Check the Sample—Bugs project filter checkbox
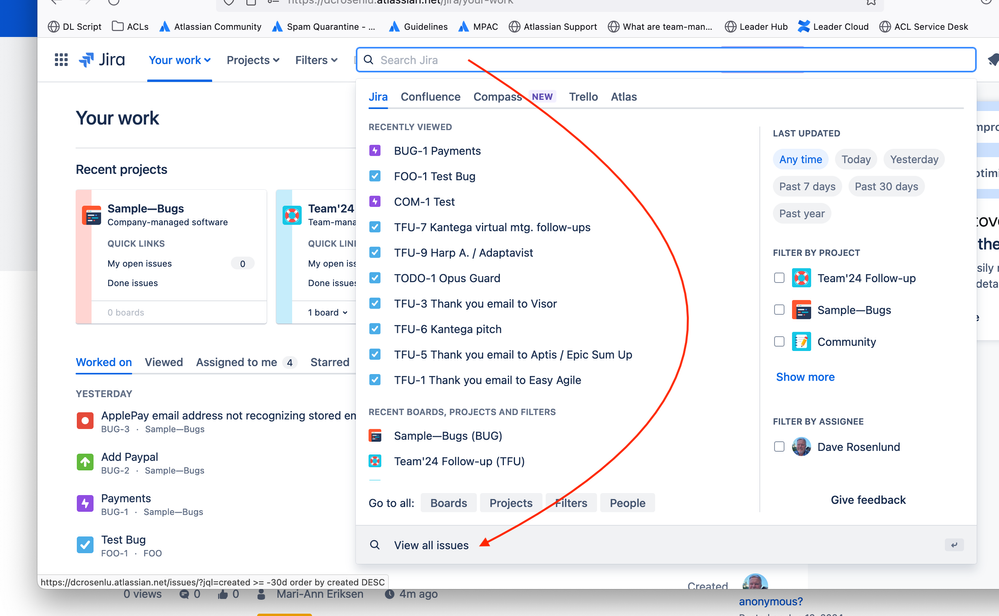 click(x=779, y=309)
